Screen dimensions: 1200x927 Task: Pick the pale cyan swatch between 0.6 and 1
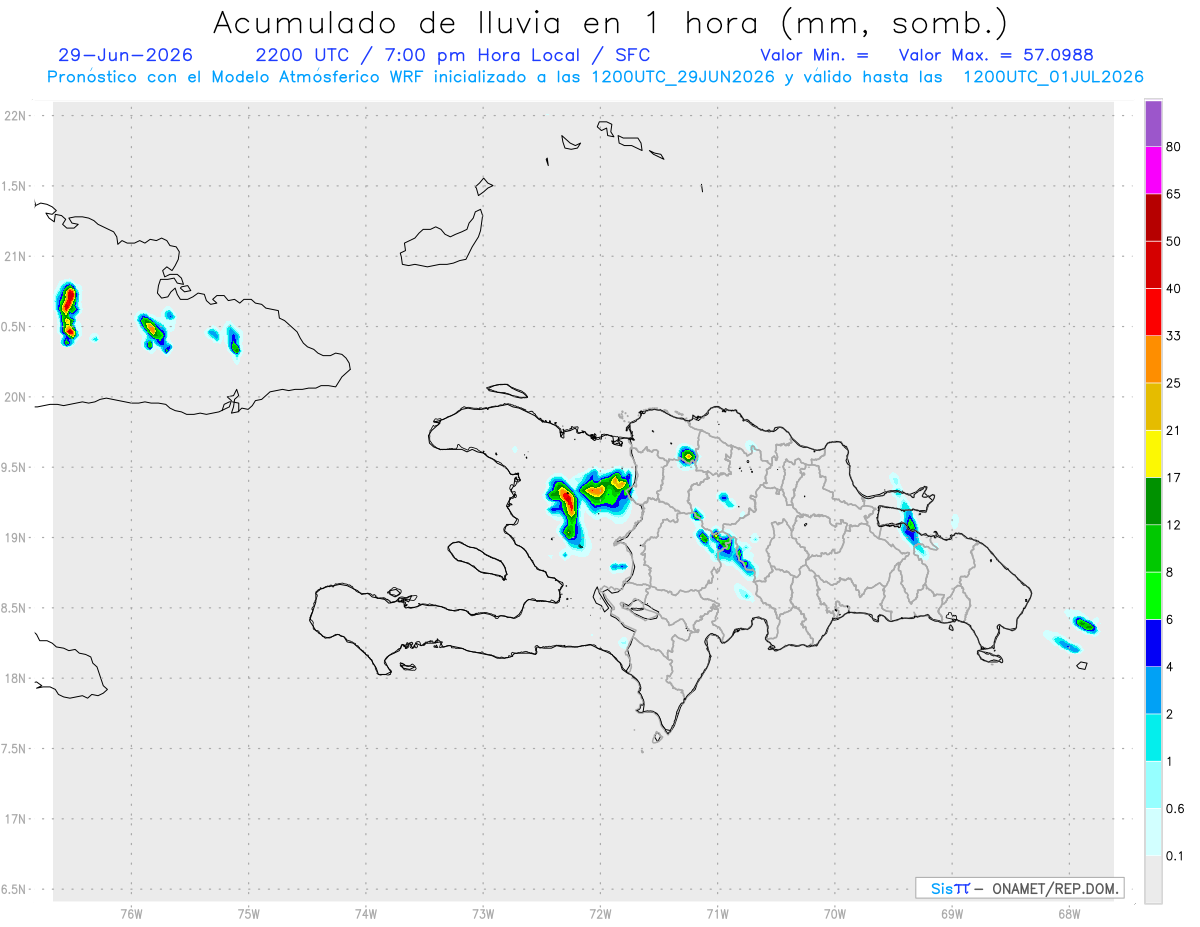(1153, 785)
